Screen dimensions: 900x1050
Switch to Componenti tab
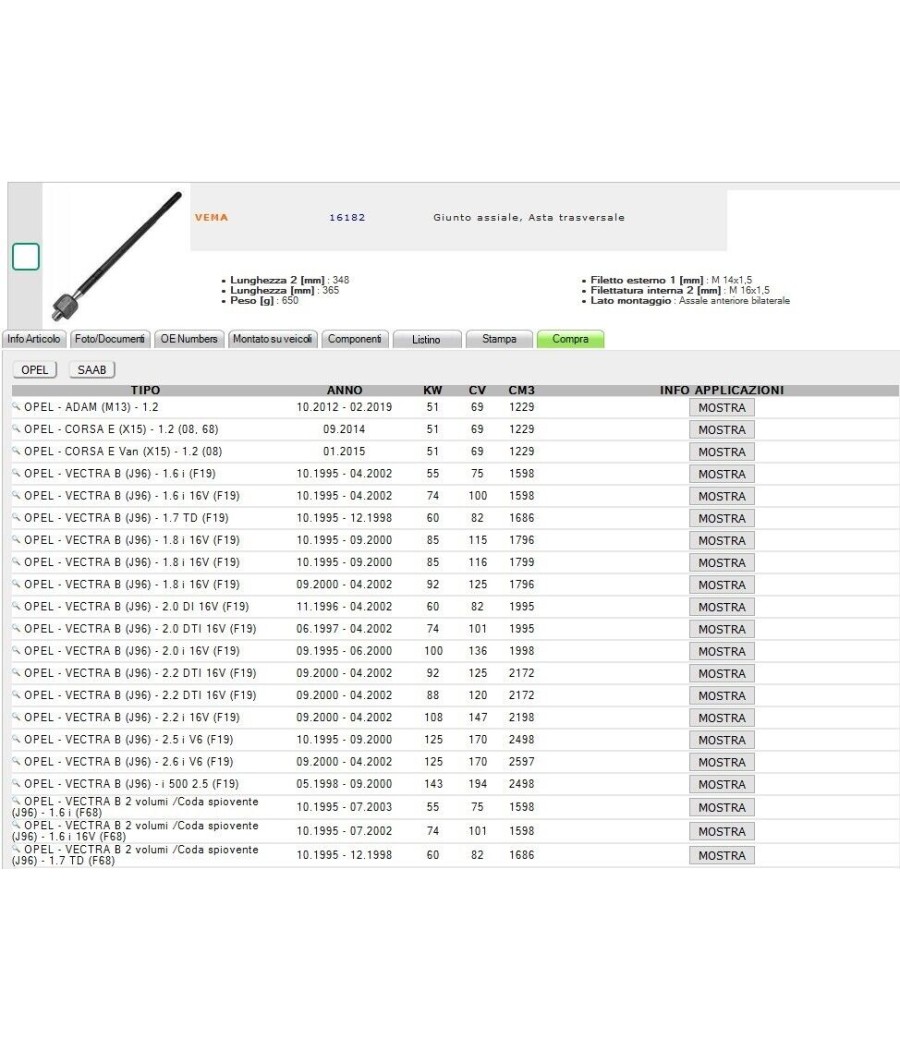354,339
